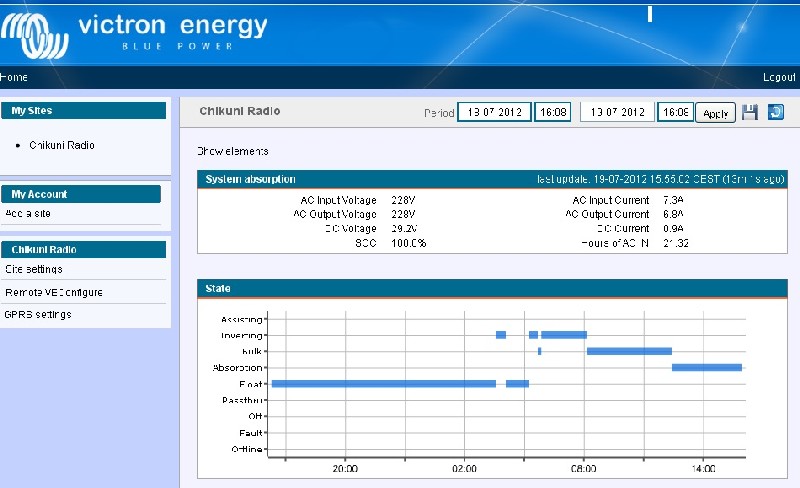Click the period end date field
800x488 pixels.
(617, 112)
